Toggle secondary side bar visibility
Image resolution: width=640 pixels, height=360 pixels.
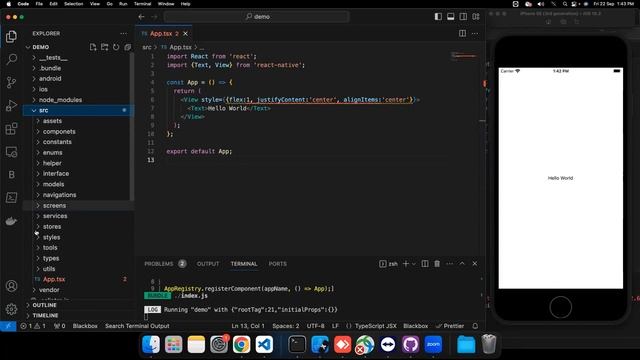[463, 17]
